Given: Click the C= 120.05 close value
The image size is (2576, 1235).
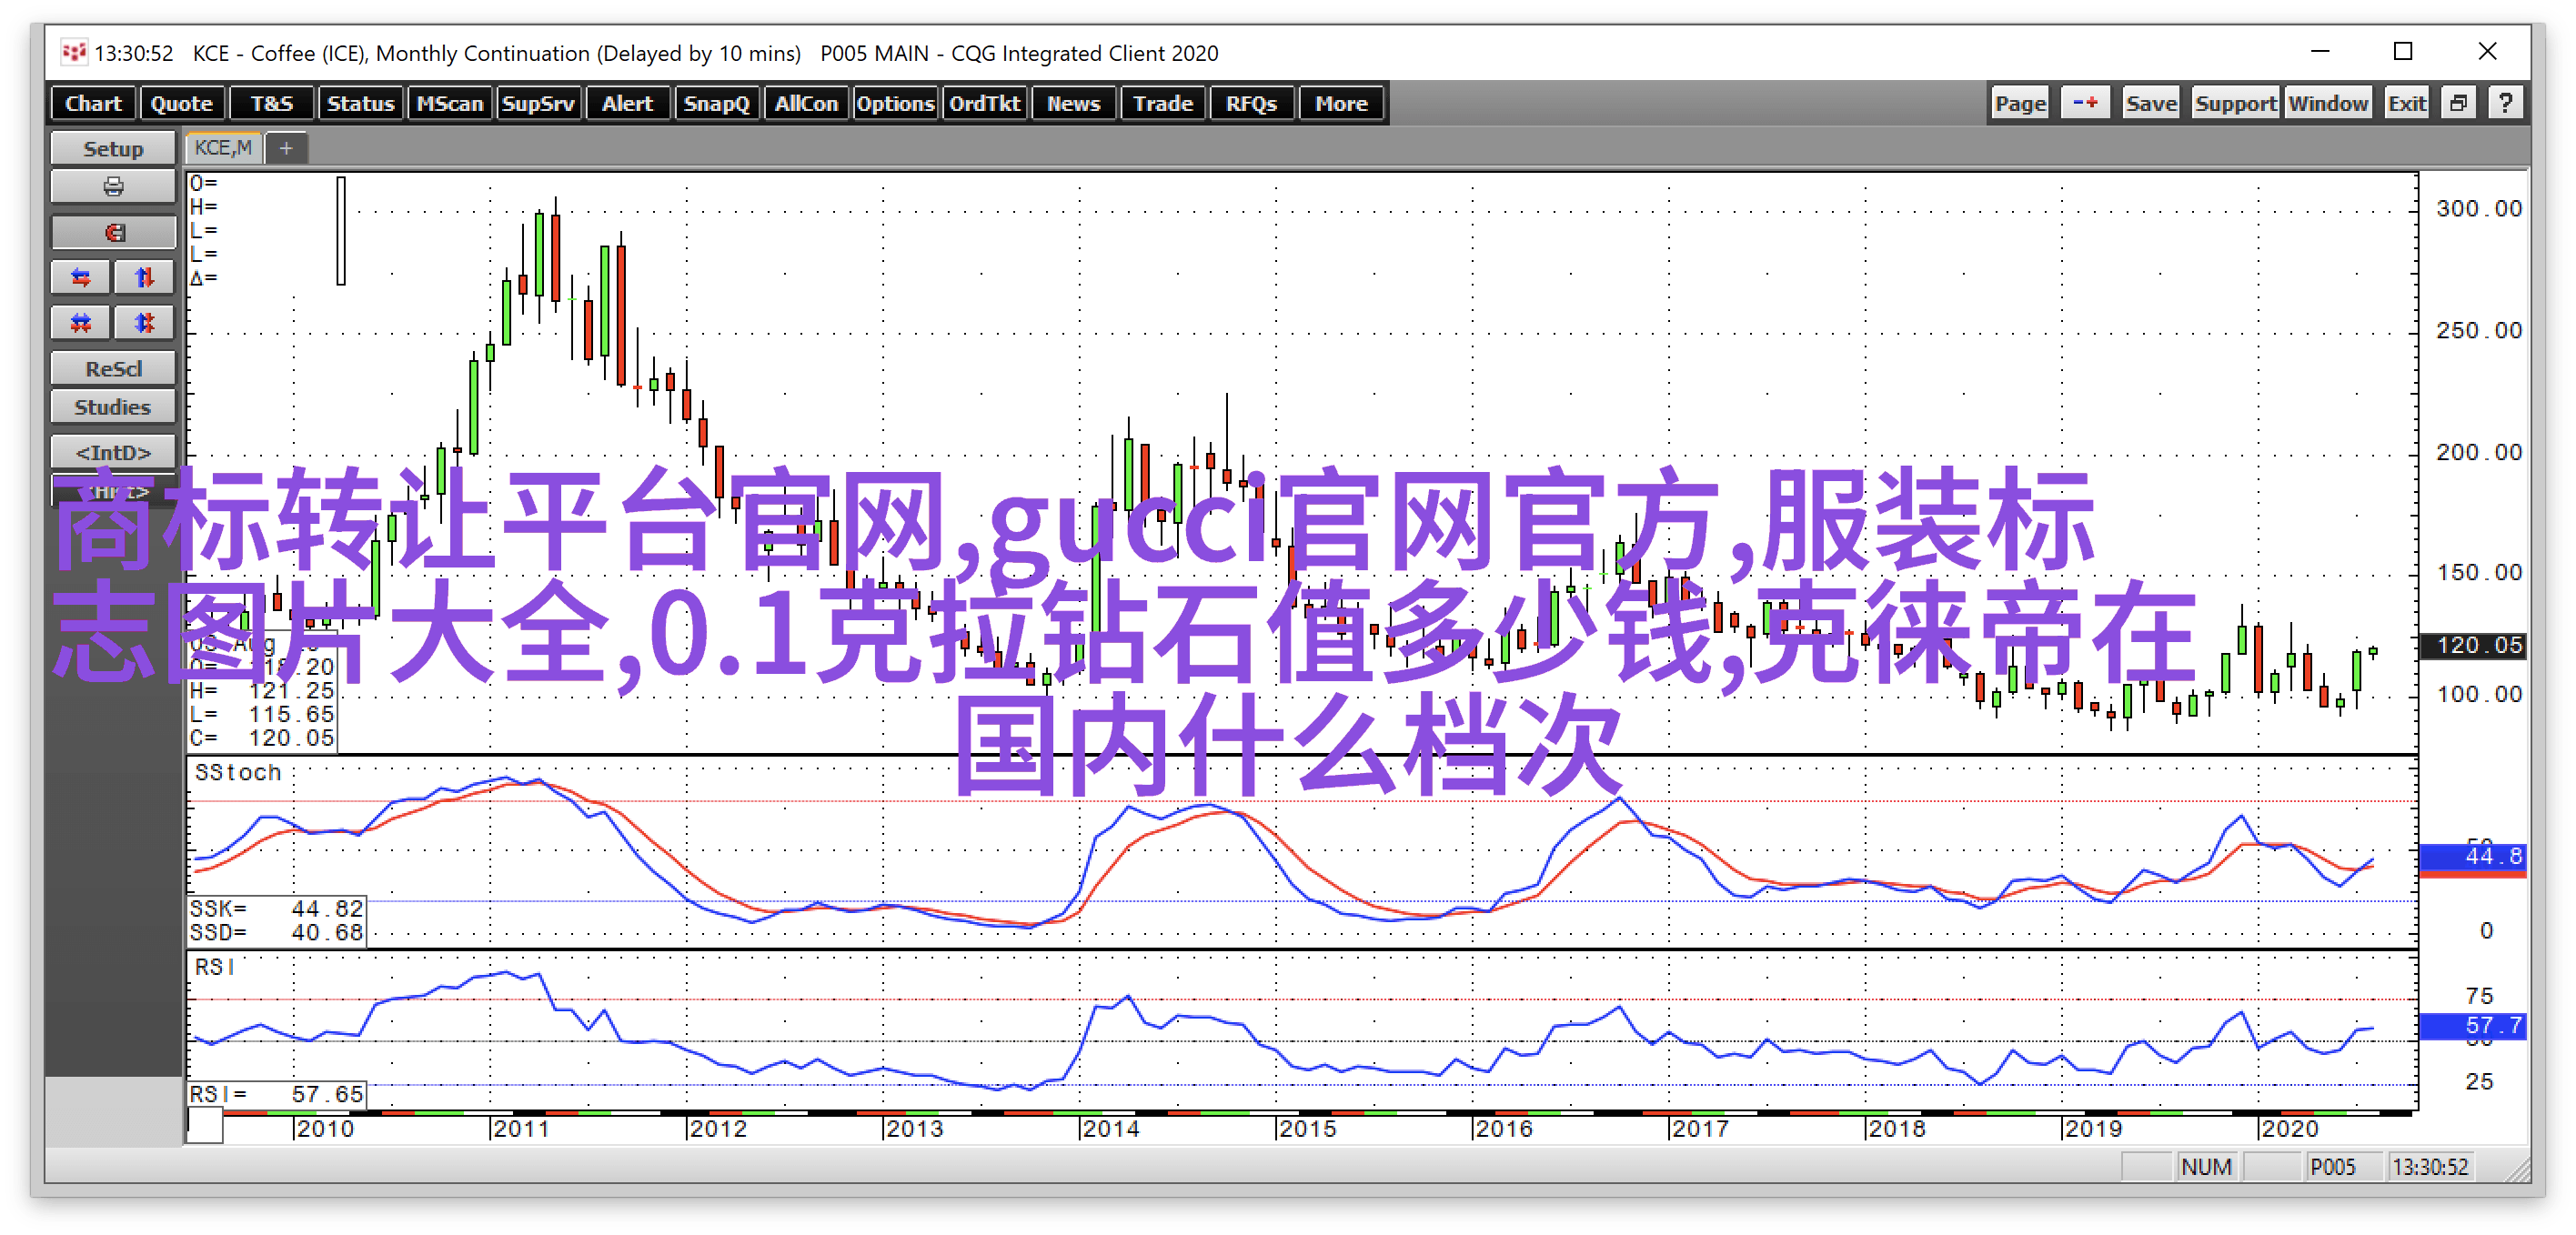Looking at the screenshot, I should [262, 738].
